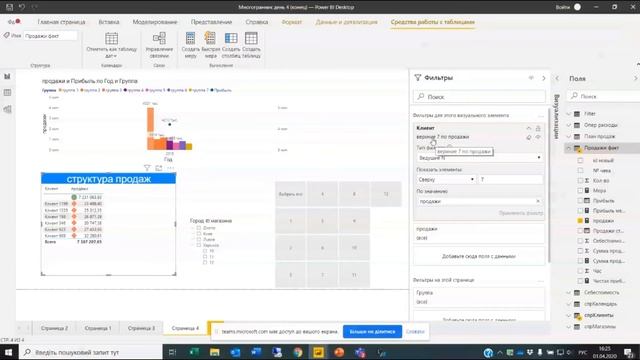
Task: Click 'Сховати' link in sharing bar
Action: coord(415,332)
